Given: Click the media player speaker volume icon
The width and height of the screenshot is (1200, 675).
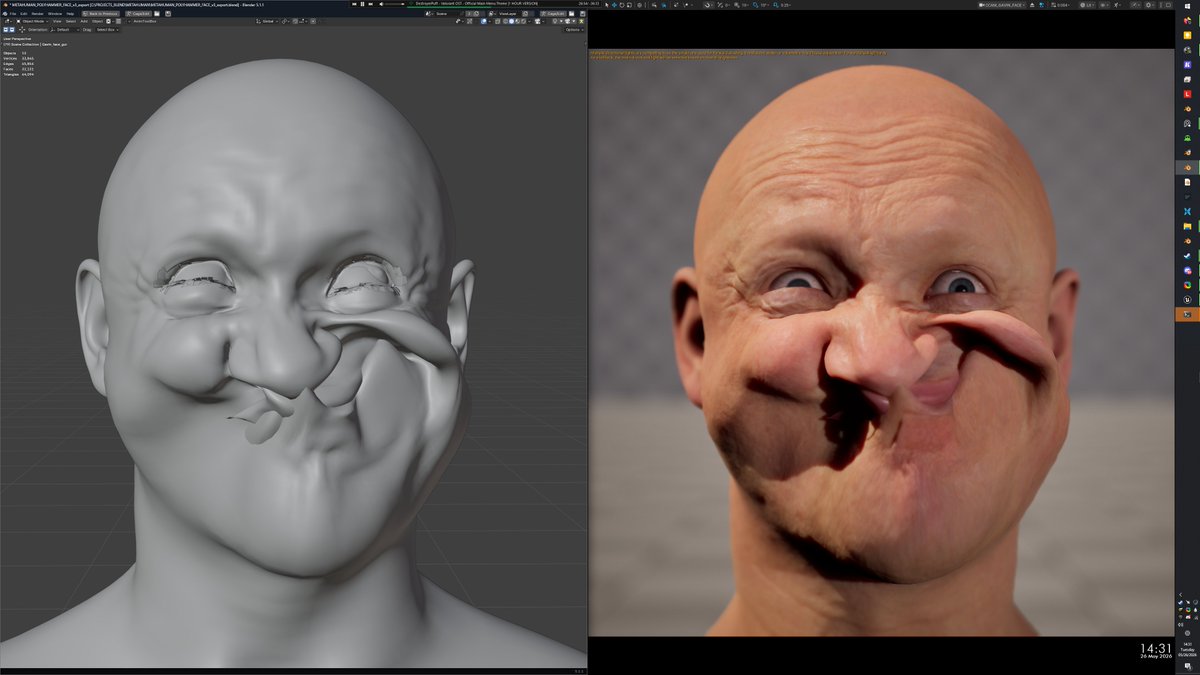Looking at the screenshot, I should [381, 4].
